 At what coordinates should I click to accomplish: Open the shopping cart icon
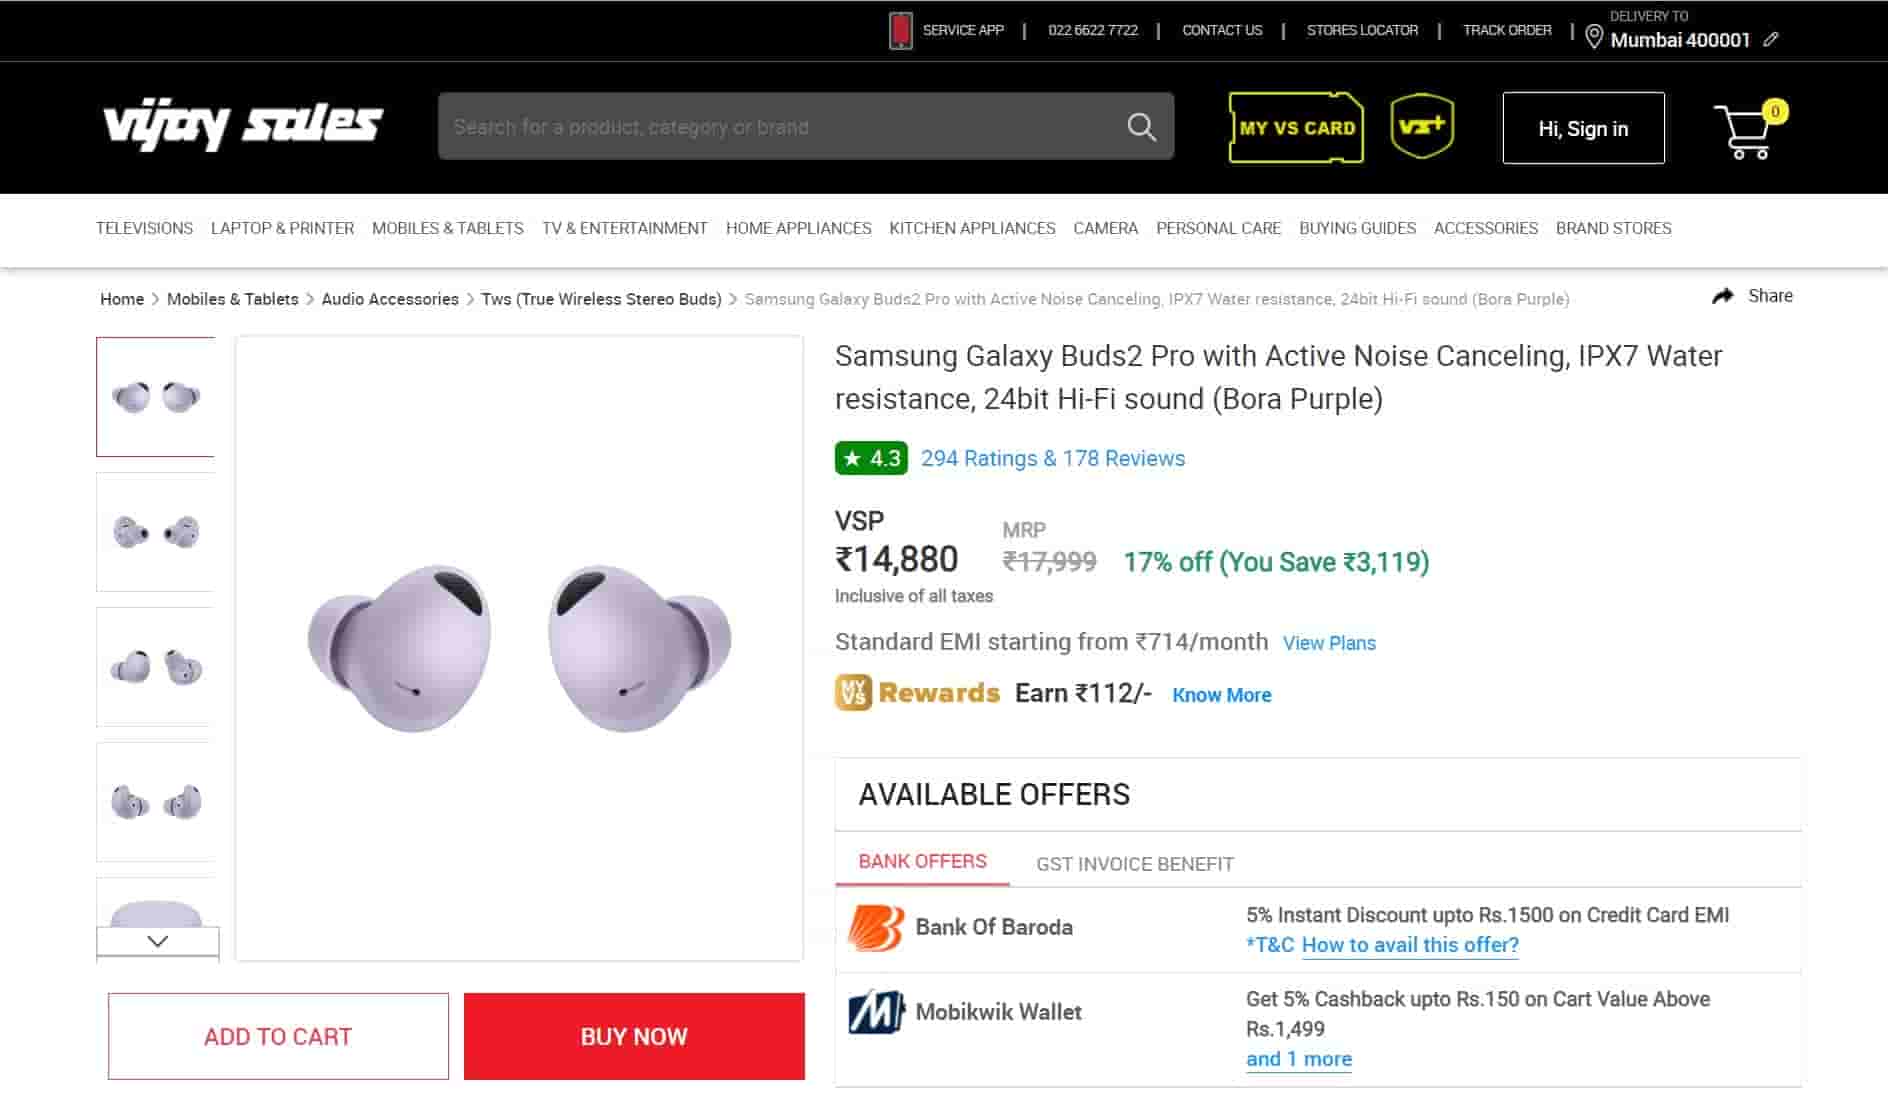tap(1745, 131)
